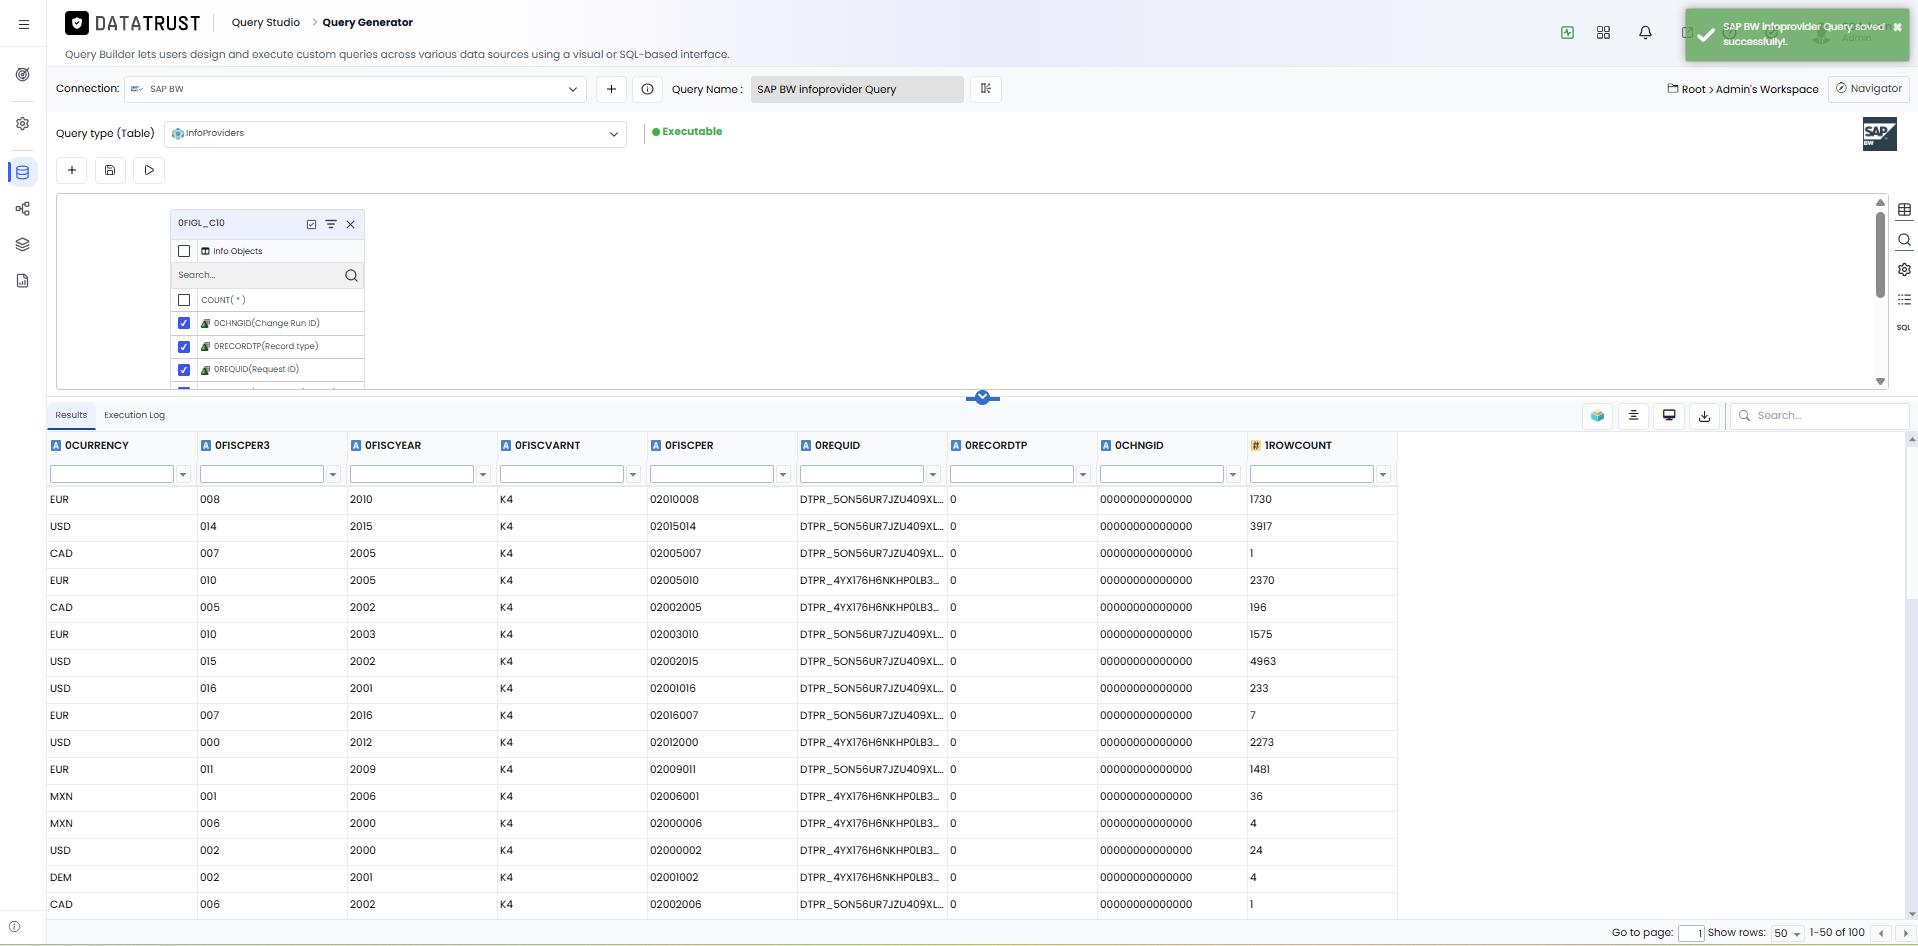Viewport: 1918px width, 946px height.
Task: Expand the Connection SAP BW dropdown
Action: 355,89
